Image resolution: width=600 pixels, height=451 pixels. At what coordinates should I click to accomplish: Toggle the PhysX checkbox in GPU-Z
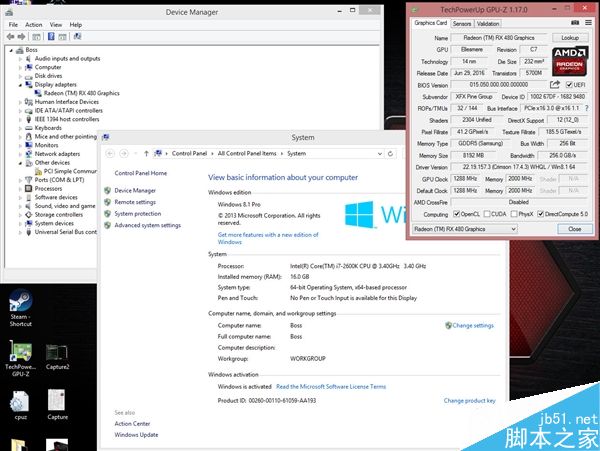point(514,214)
